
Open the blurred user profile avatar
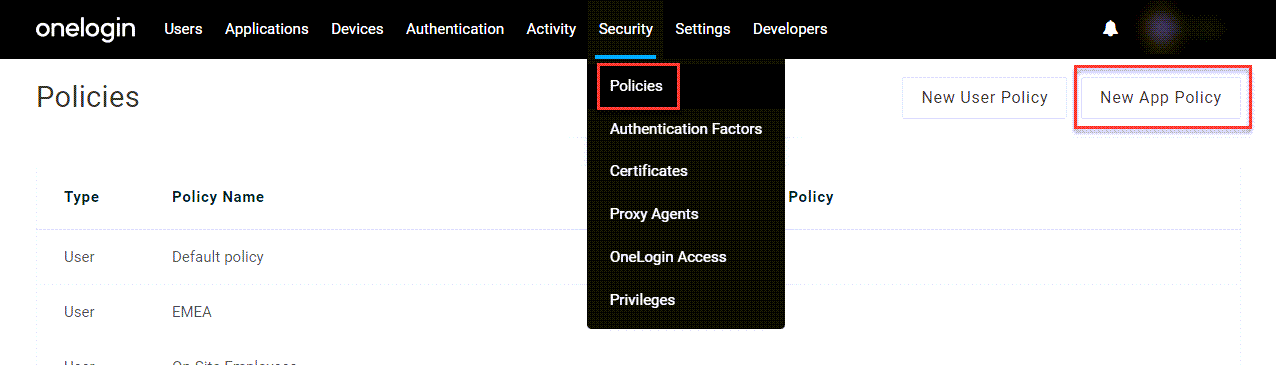click(1161, 29)
